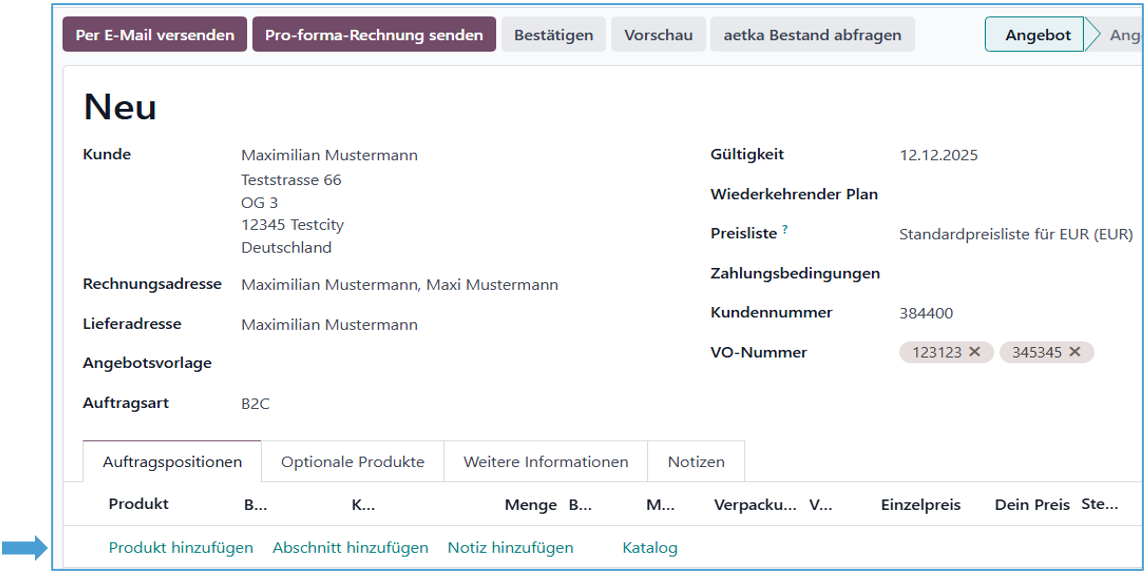Remove the 345345 VO-Nummer tag
This screenshot has height=574, width=1146.
tap(1075, 352)
